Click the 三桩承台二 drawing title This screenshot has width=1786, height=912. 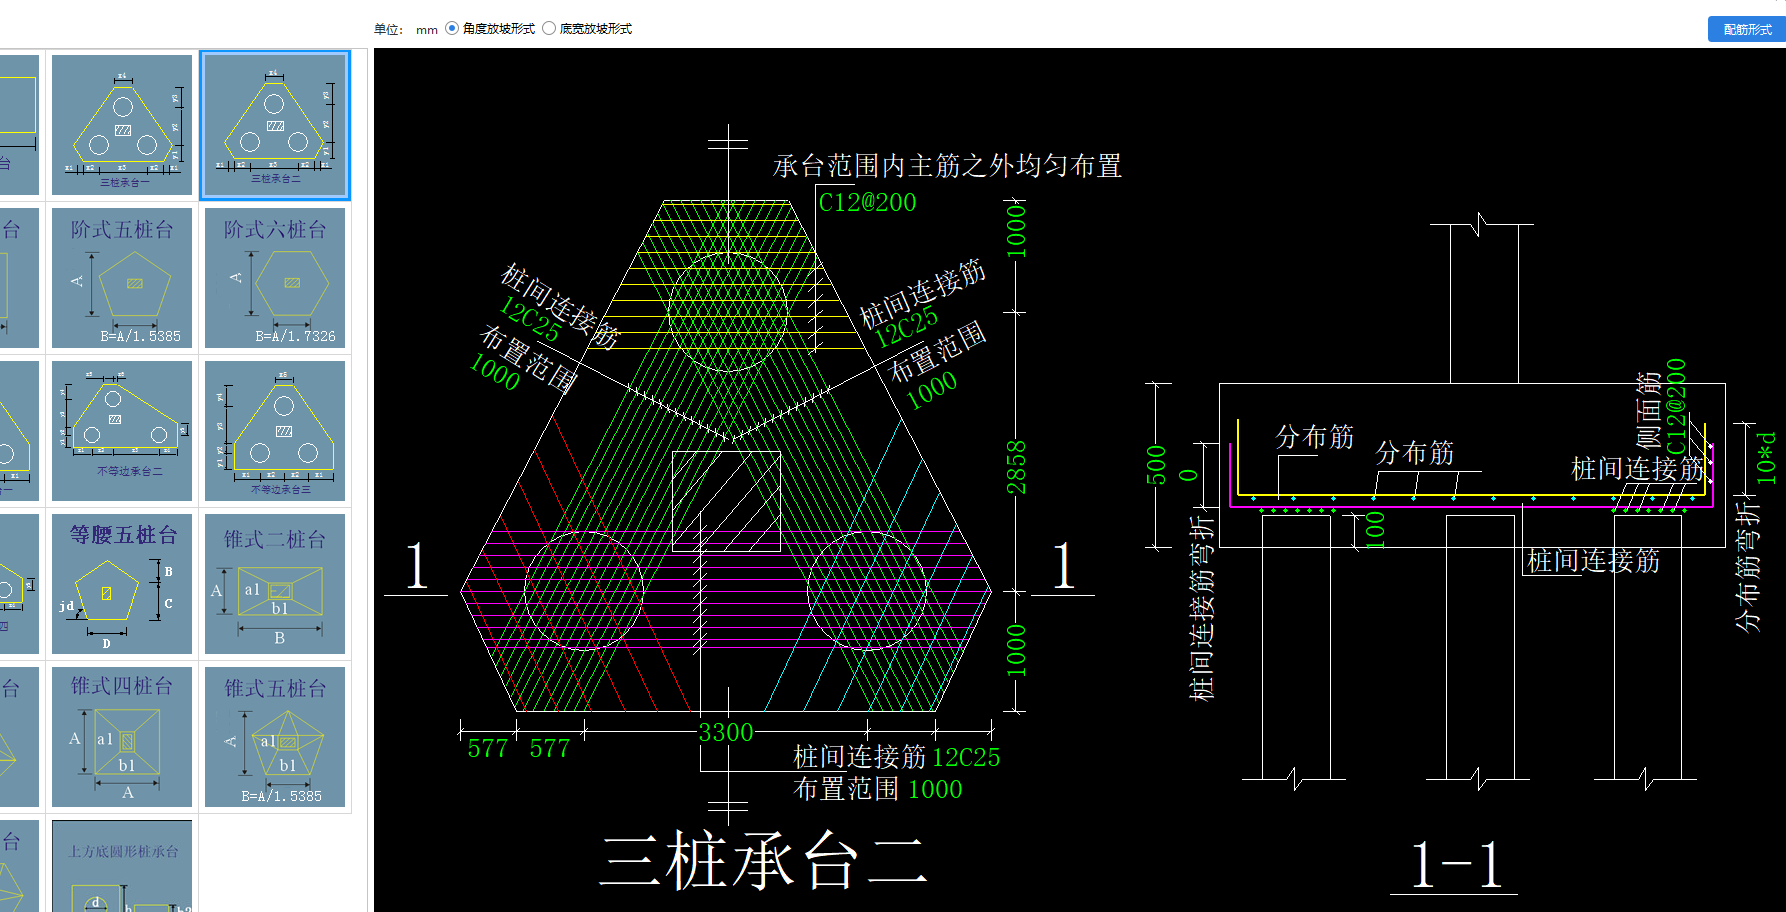(x=764, y=862)
